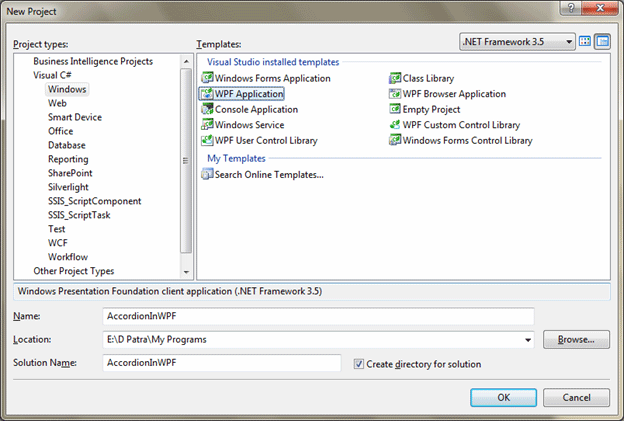Switch templates to large icons view
The width and height of the screenshot is (624, 421).
587,42
